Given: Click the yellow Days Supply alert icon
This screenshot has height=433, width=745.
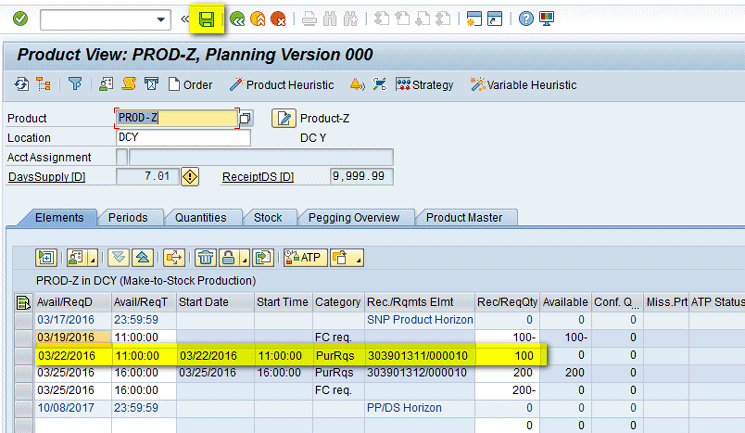Looking at the screenshot, I should click(x=190, y=177).
